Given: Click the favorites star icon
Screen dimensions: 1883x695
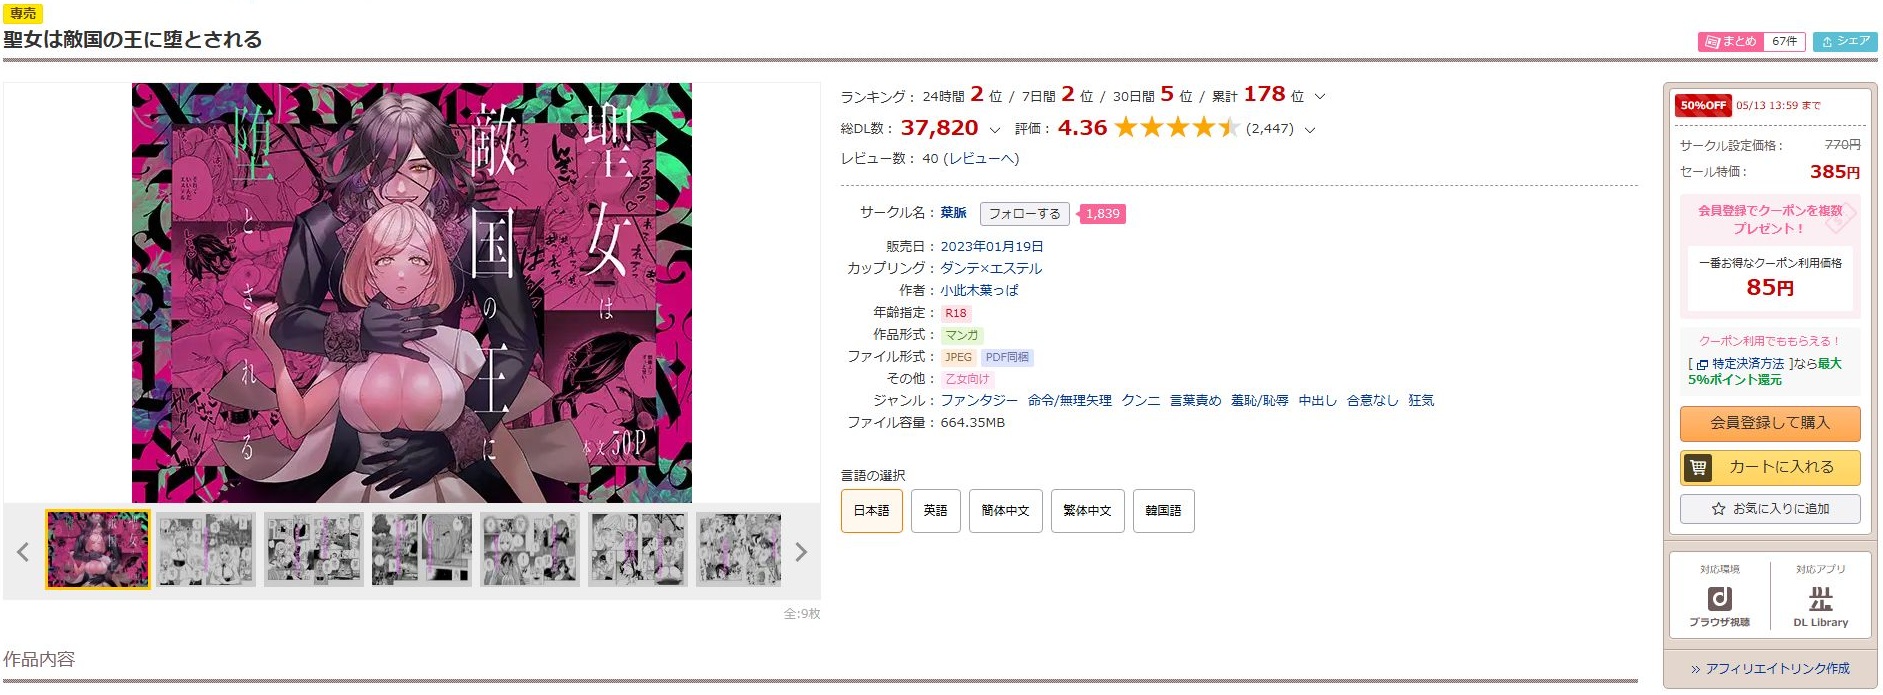Looking at the screenshot, I should tap(1718, 508).
